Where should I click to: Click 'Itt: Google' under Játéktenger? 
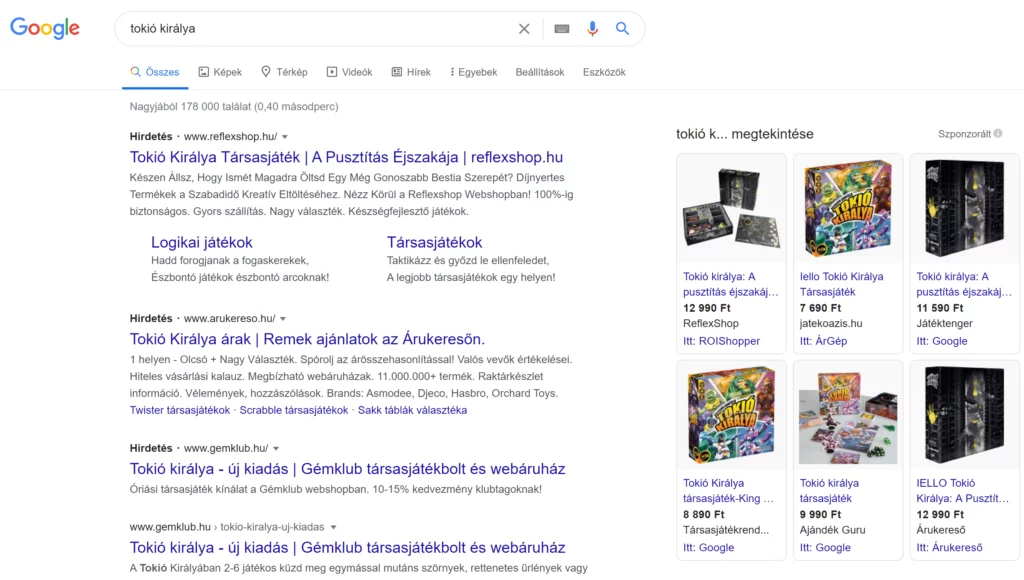[942, 341]
